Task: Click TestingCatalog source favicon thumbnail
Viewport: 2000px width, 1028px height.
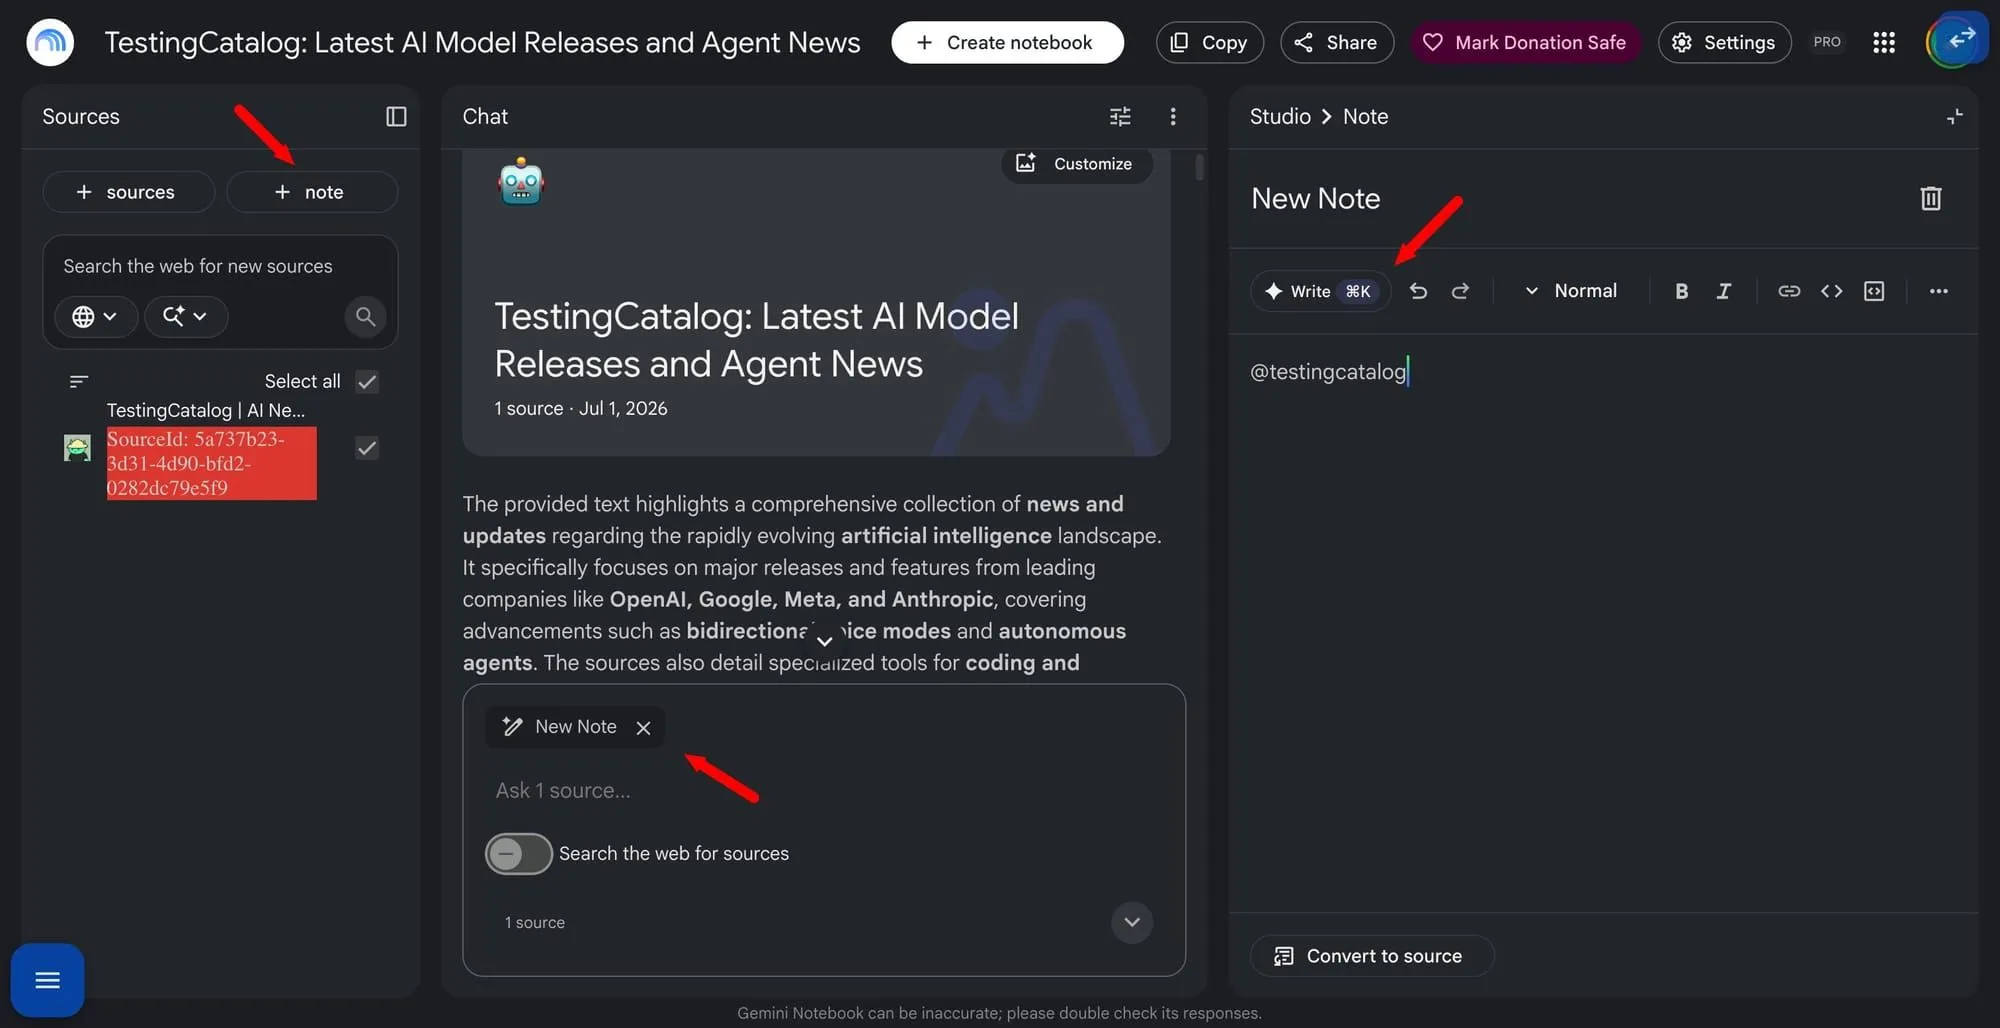Action: 77,448
